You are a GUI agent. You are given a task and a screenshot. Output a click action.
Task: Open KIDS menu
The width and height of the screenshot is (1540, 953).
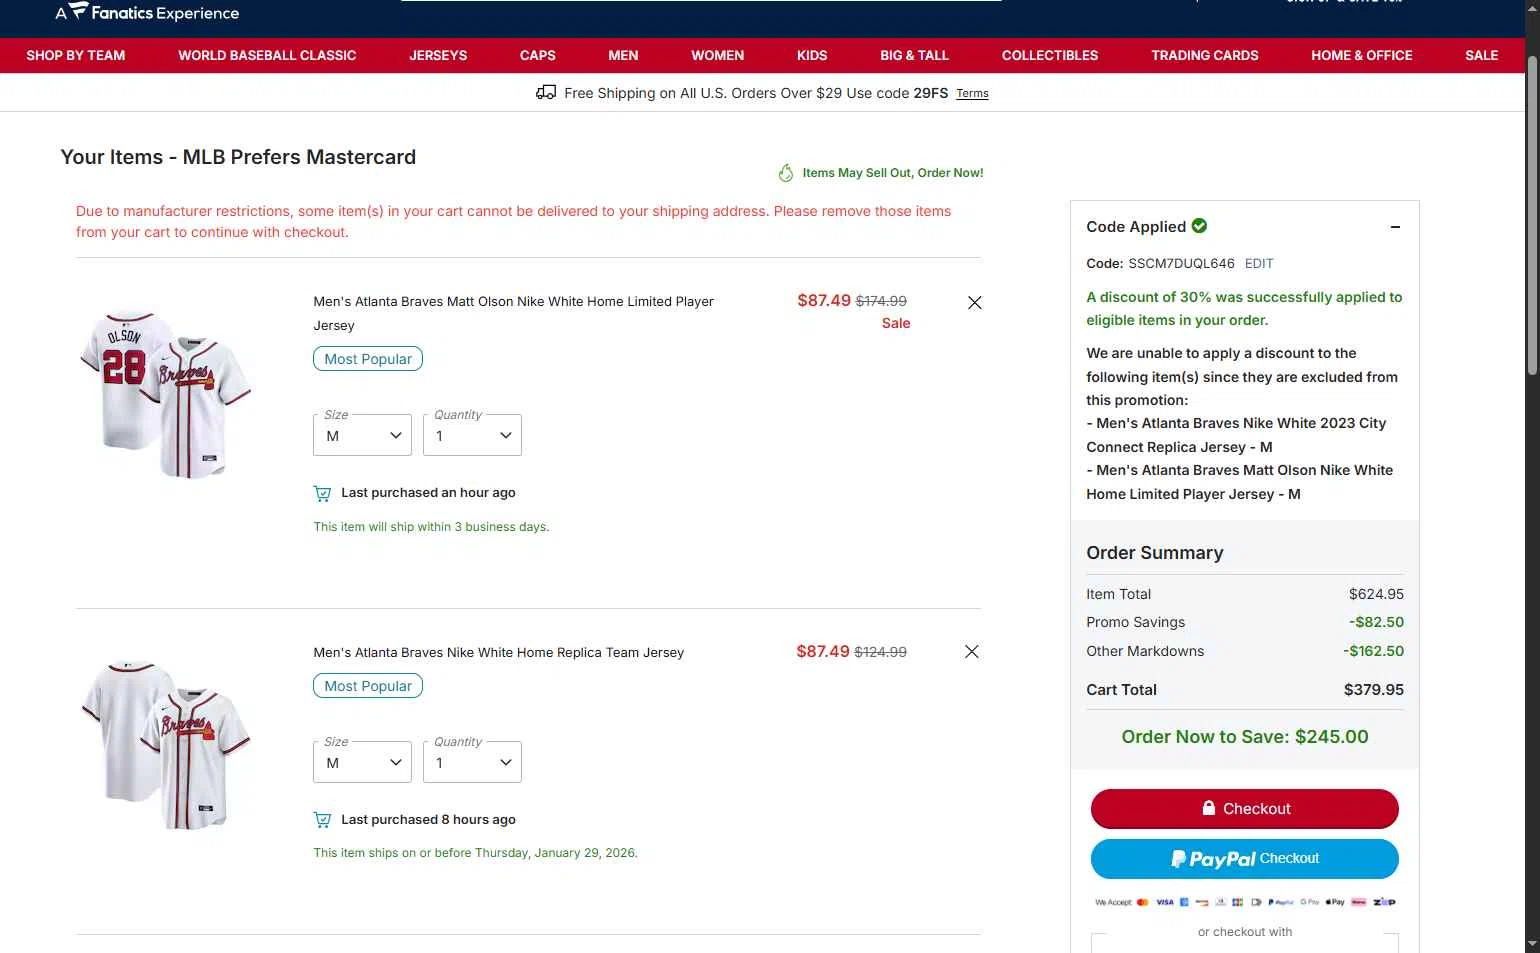tap(812, 55)
